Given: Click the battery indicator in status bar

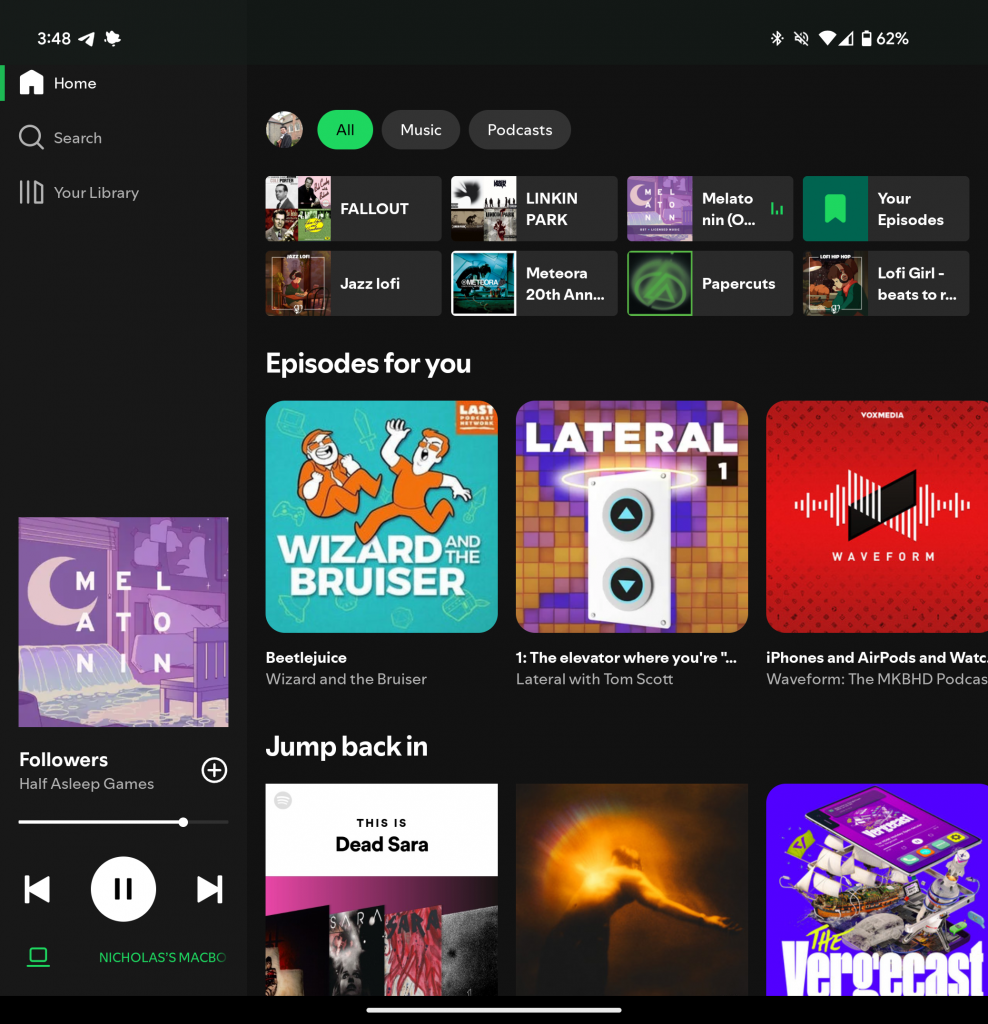Looking at the screenshot, I should pyautogui.click(x=866, y=39).
